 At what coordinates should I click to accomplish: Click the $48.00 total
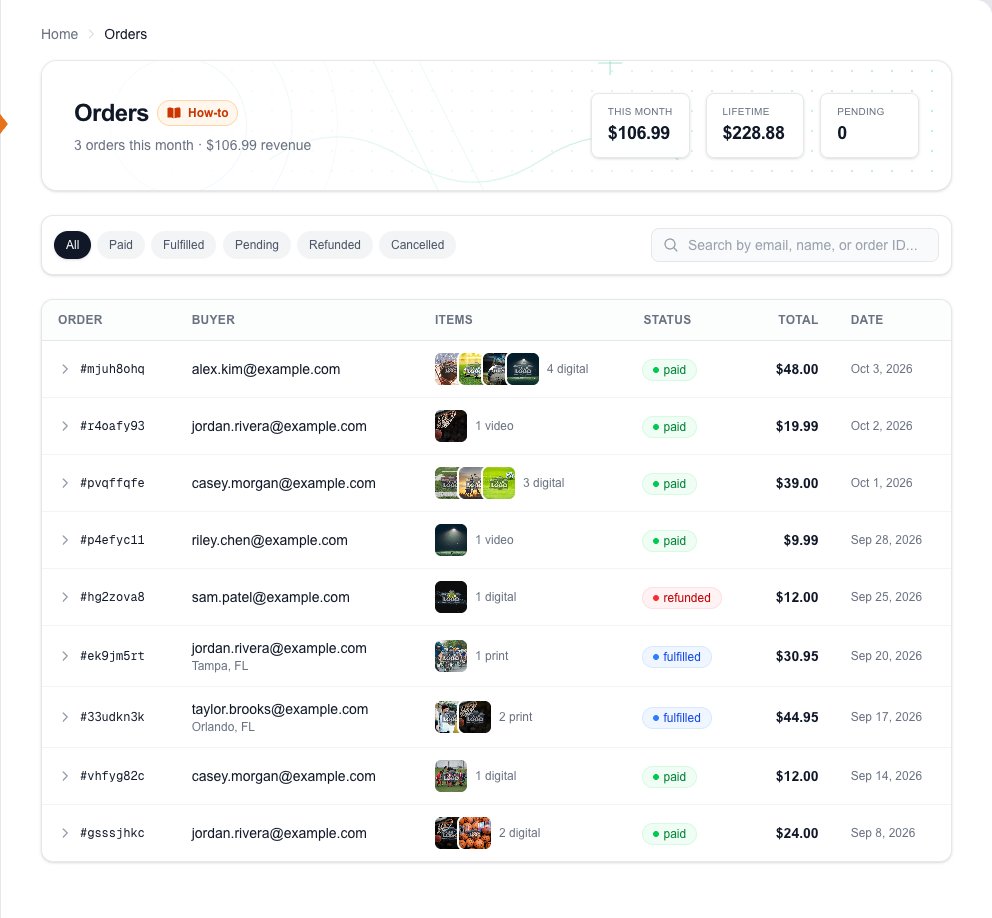797,369
